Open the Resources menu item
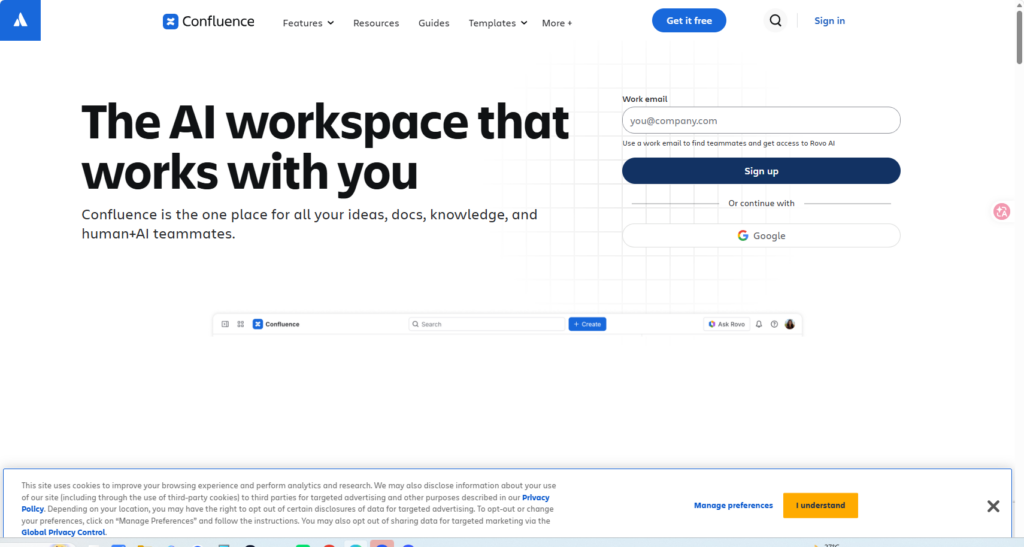This screenshot has height=547, width=1024. pos(376,23)
